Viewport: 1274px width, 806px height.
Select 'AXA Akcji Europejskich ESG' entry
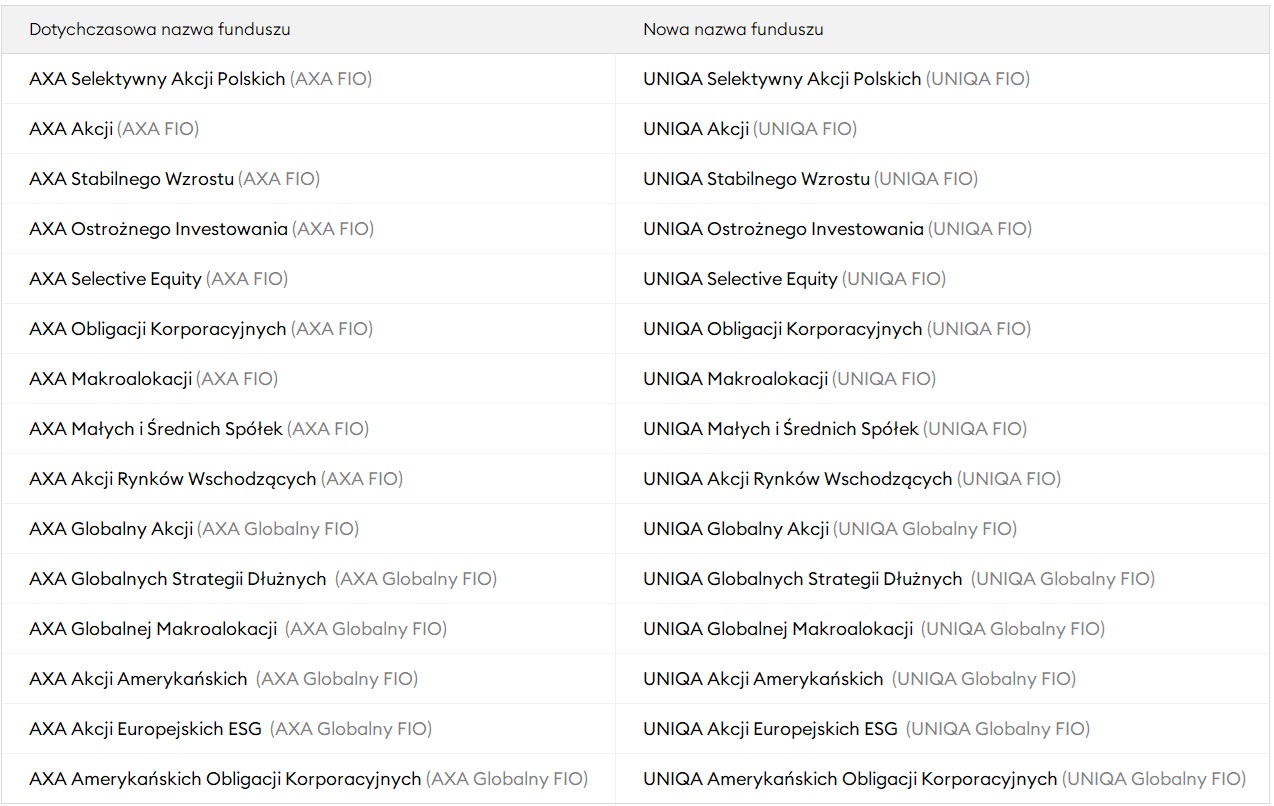click(145, 729)
